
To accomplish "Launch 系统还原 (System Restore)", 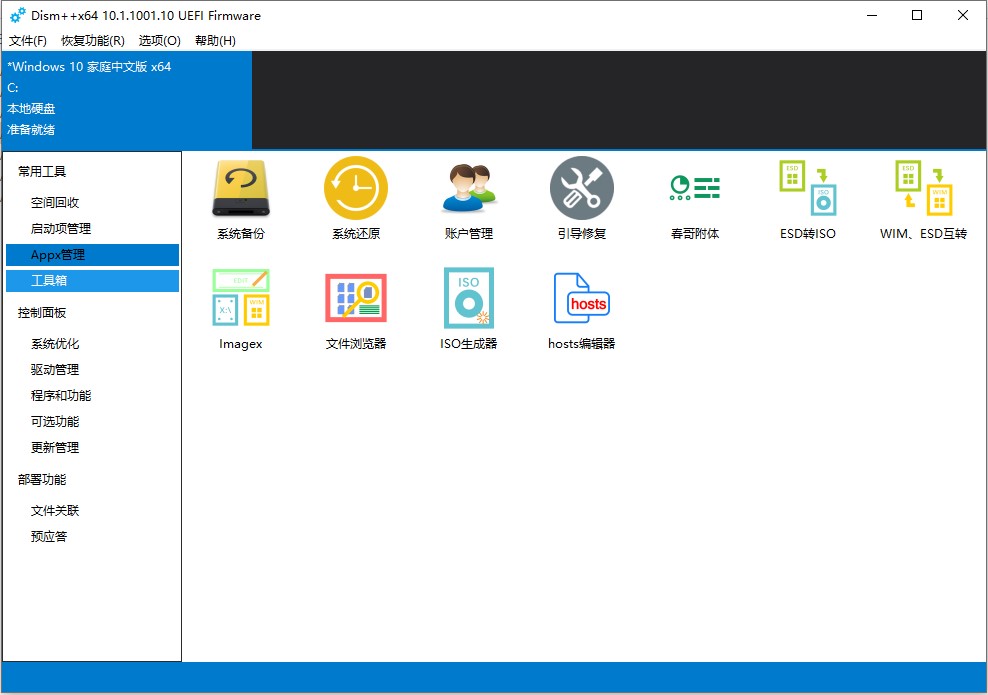I will pos(355,197).
